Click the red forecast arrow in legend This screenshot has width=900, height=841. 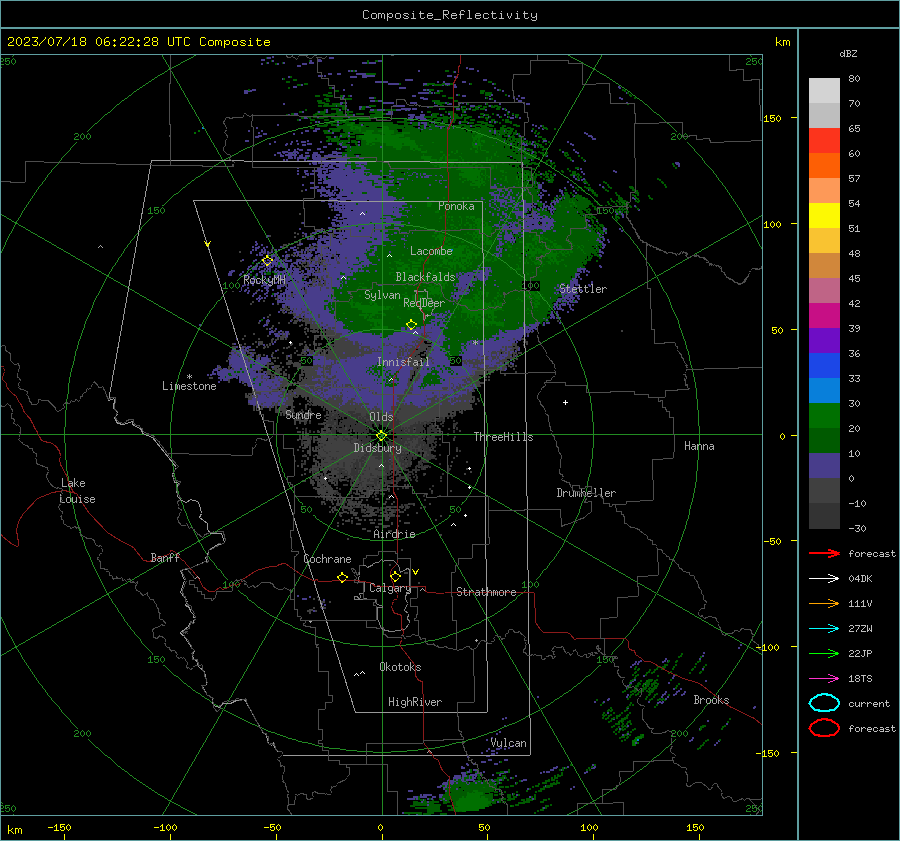[x=824, y=553]
